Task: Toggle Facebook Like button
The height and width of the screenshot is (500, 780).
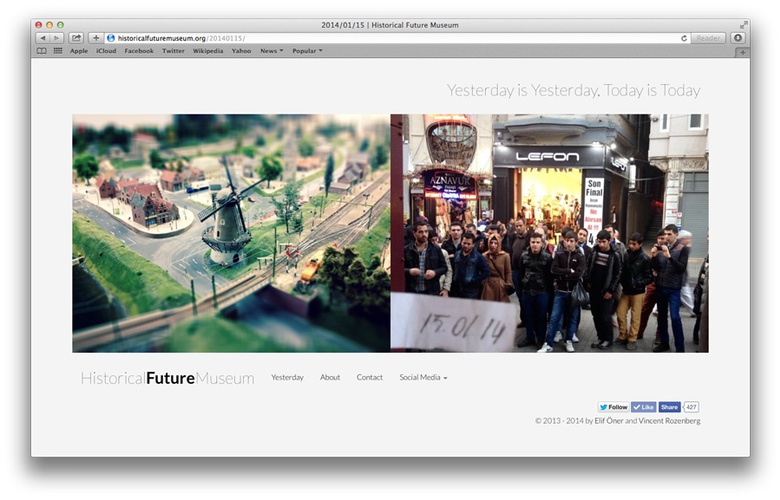Action: (643, 407)
